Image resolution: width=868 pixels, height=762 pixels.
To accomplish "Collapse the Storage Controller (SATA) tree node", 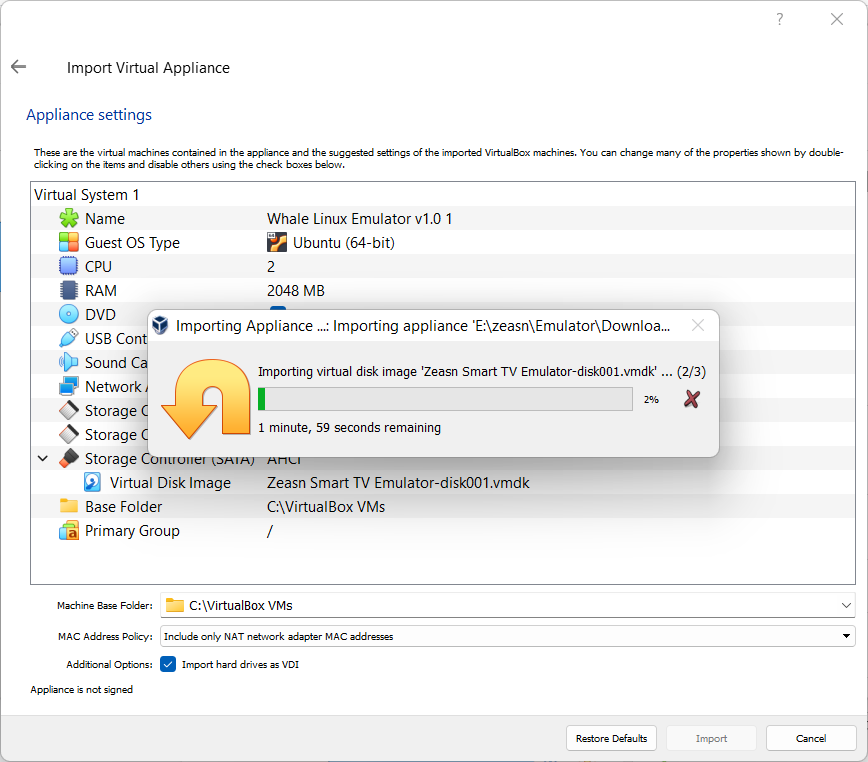I will tap(43, 459).
